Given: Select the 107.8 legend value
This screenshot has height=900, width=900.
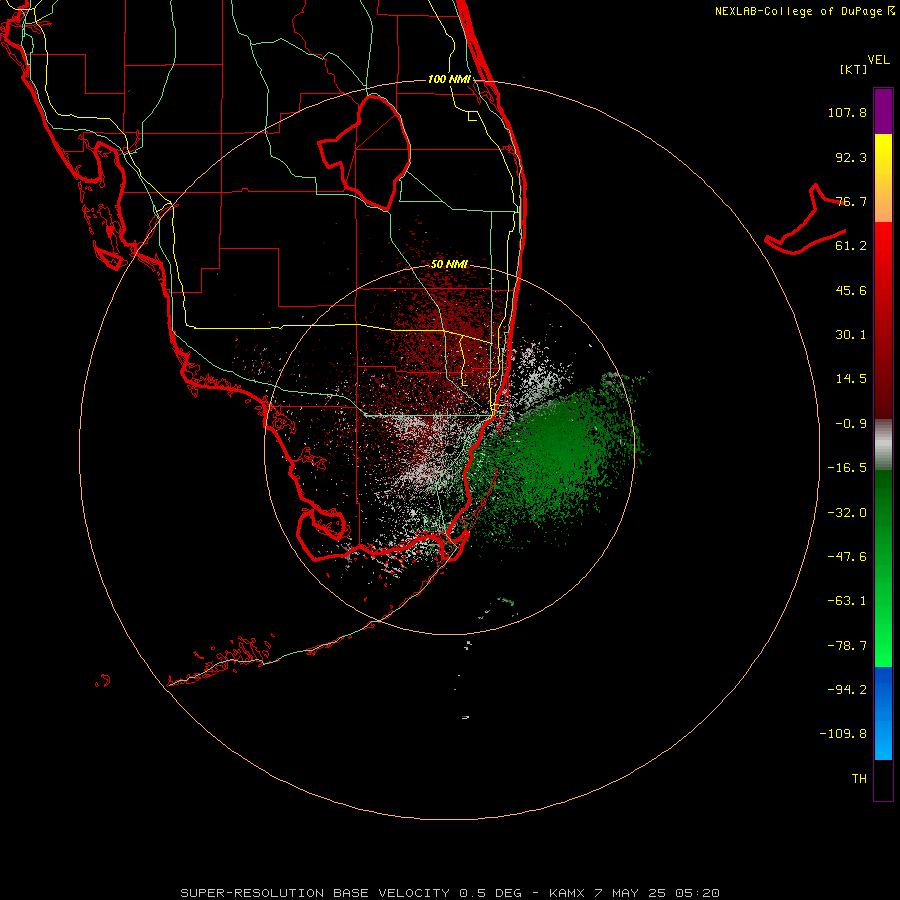Looking at the screenshot, I should [x=847, y=112].
